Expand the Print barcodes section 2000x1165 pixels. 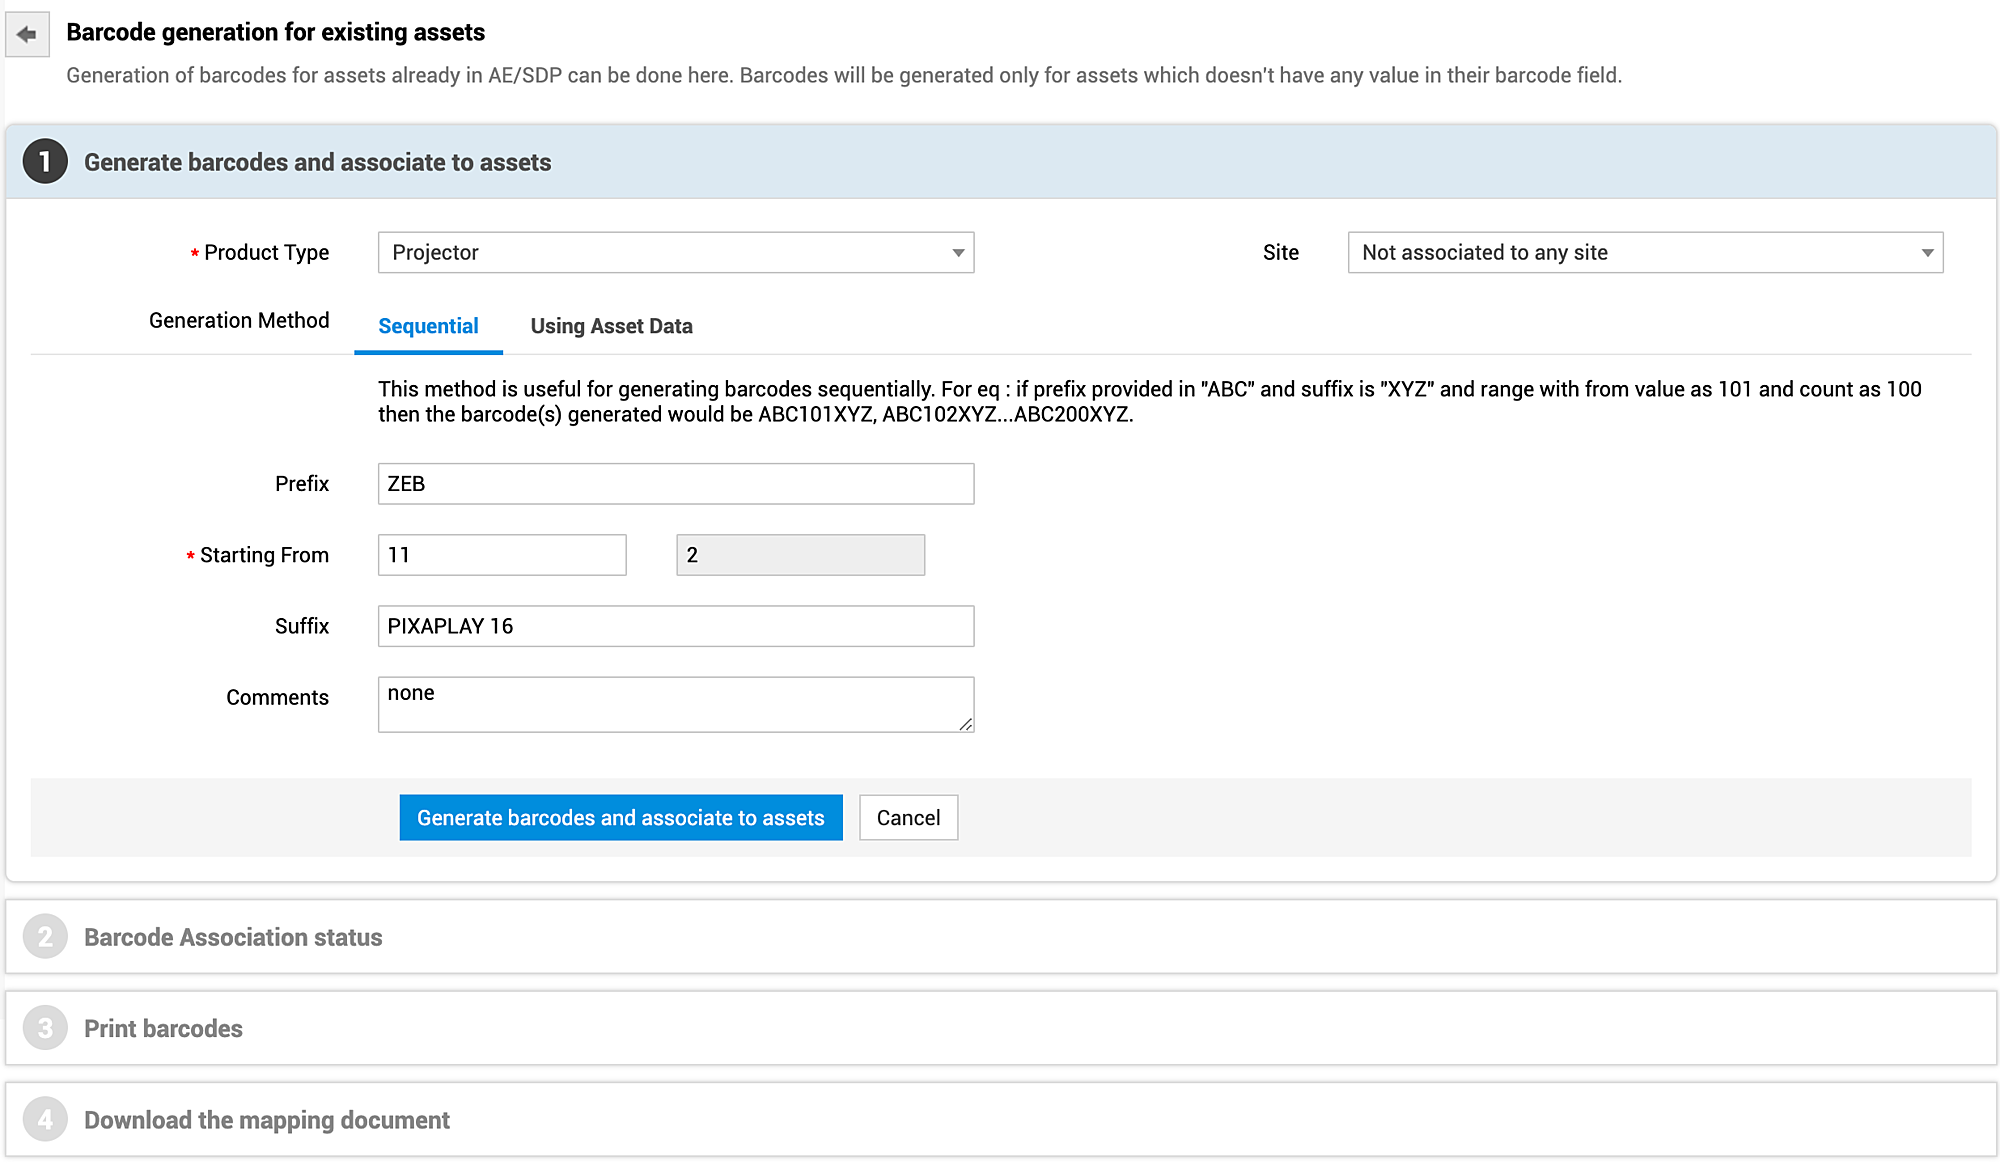(163, 1029)
